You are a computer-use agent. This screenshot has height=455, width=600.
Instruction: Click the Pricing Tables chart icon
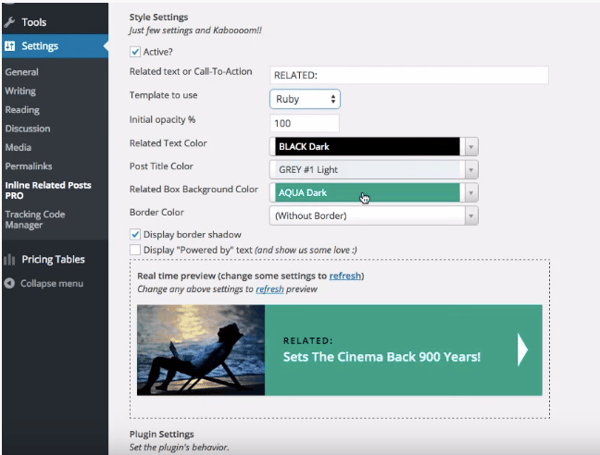[10, 260]
